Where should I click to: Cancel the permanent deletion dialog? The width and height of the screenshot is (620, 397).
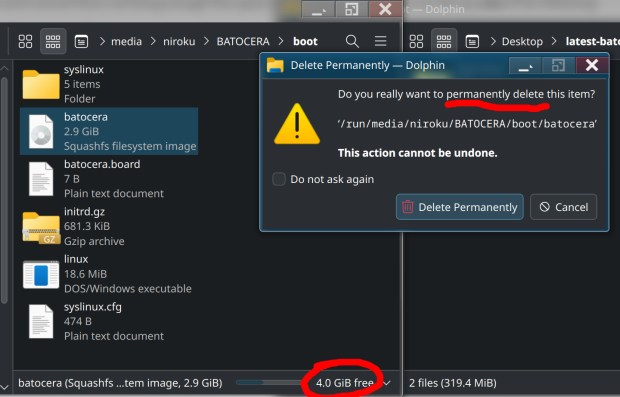563,207
